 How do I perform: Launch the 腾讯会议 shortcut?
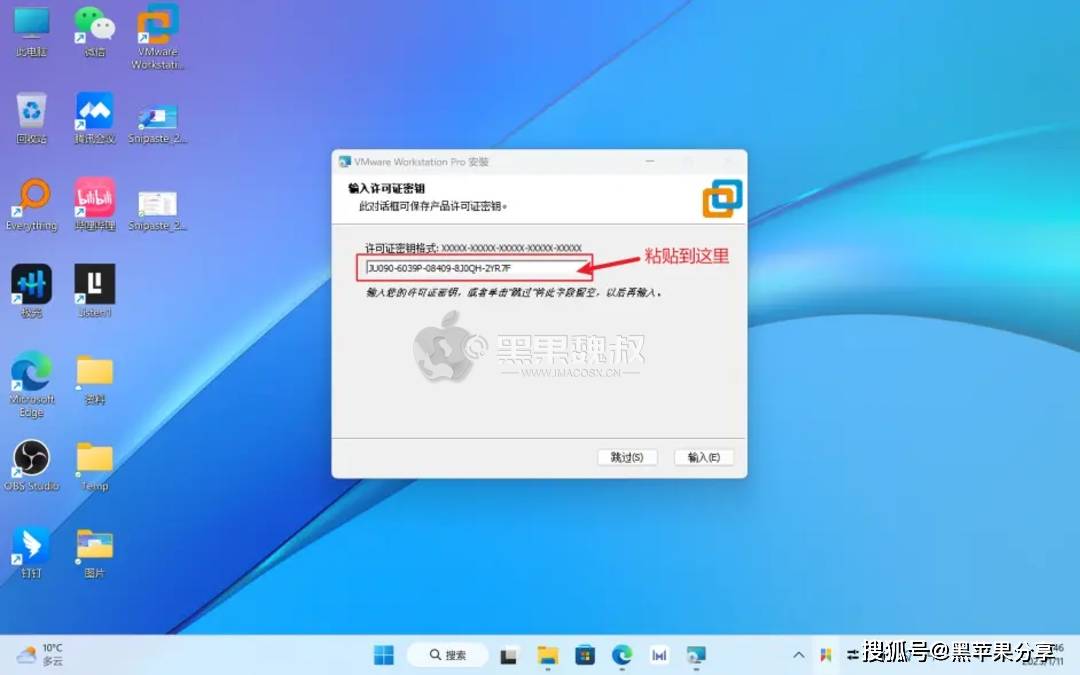(x=94, y=118)
